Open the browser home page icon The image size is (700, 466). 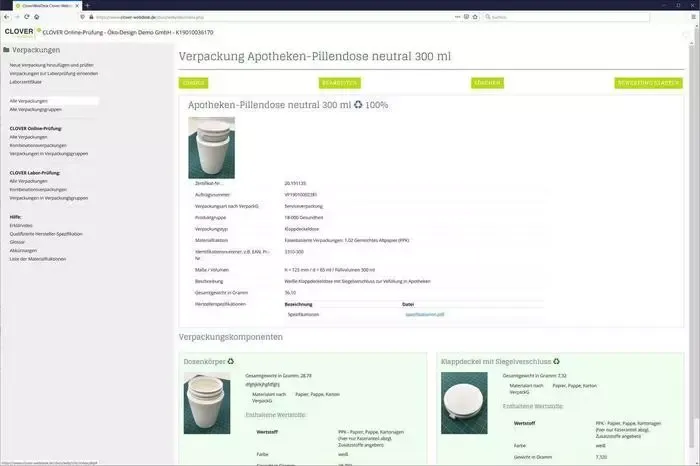click(x=37, y=17)
